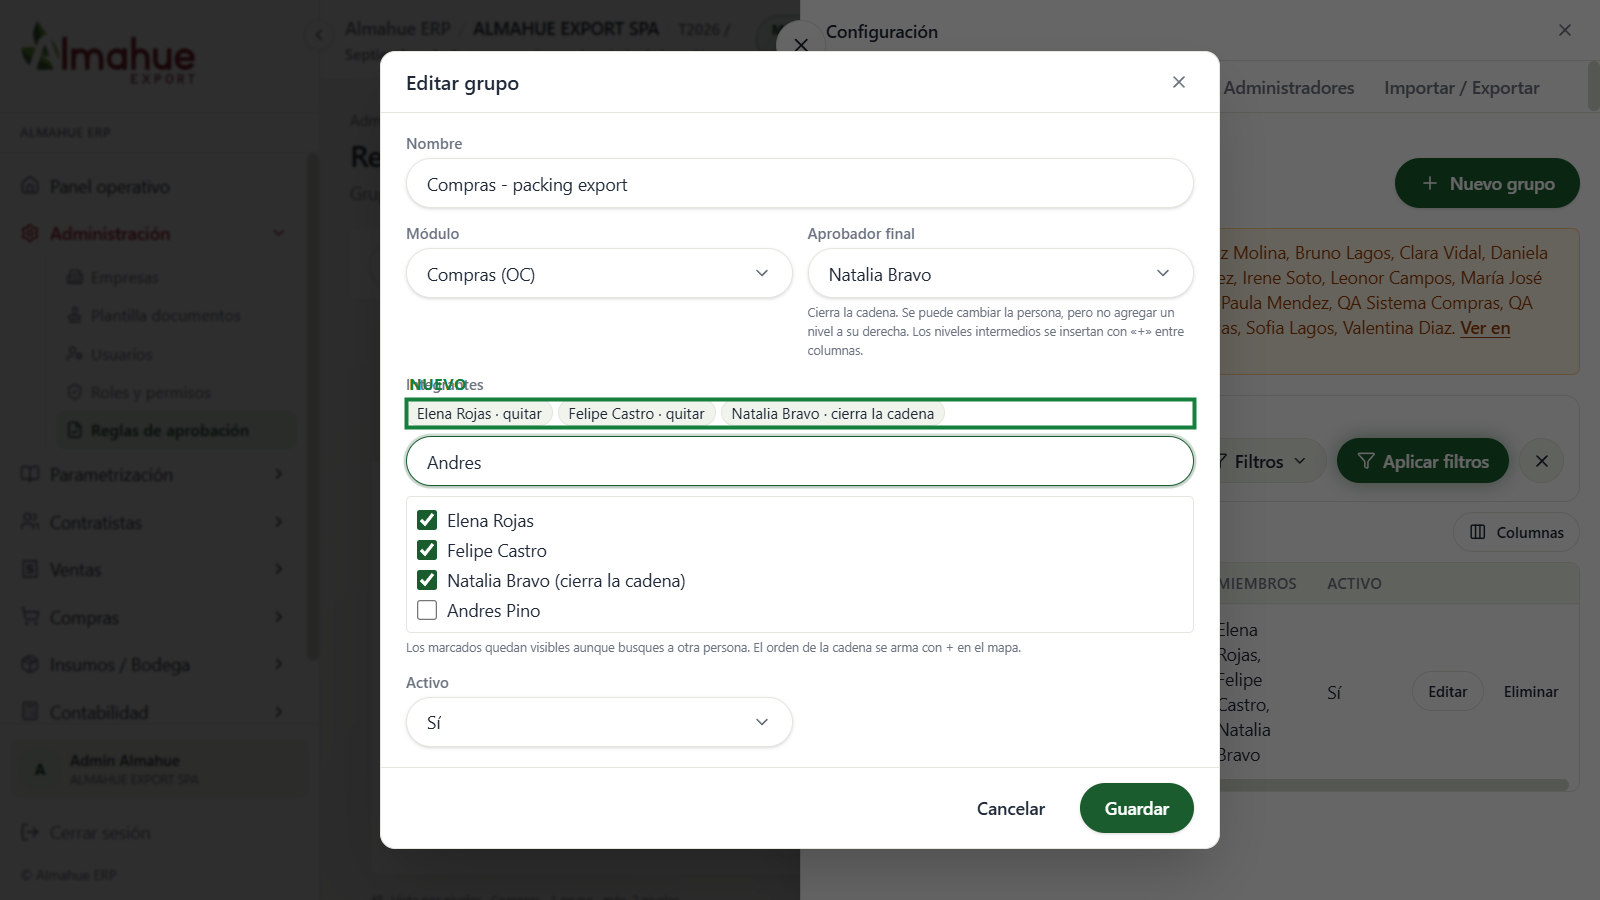The height and width of the screenshot is (900, 1600).
Task: Uncheck the Elena Rojas checkbox
Action: [x=427, y=520]
